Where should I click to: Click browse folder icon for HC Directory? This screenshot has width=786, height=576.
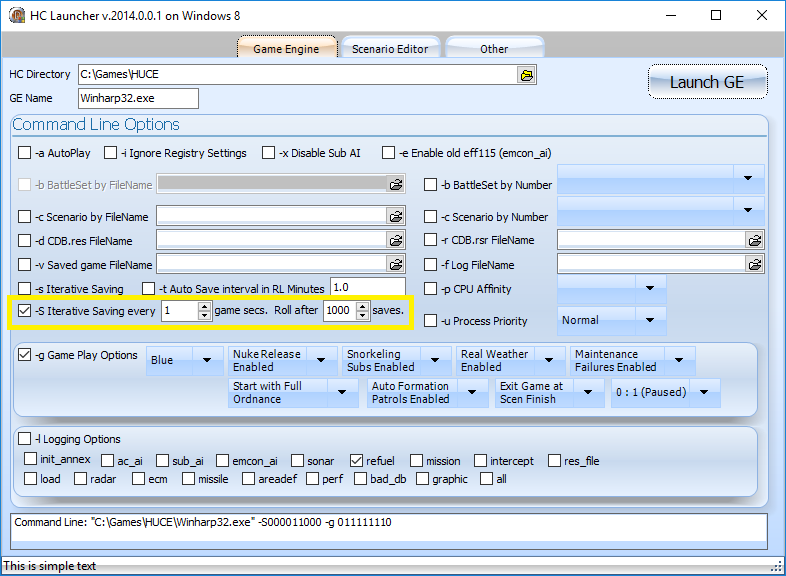(x=526, y=75)
